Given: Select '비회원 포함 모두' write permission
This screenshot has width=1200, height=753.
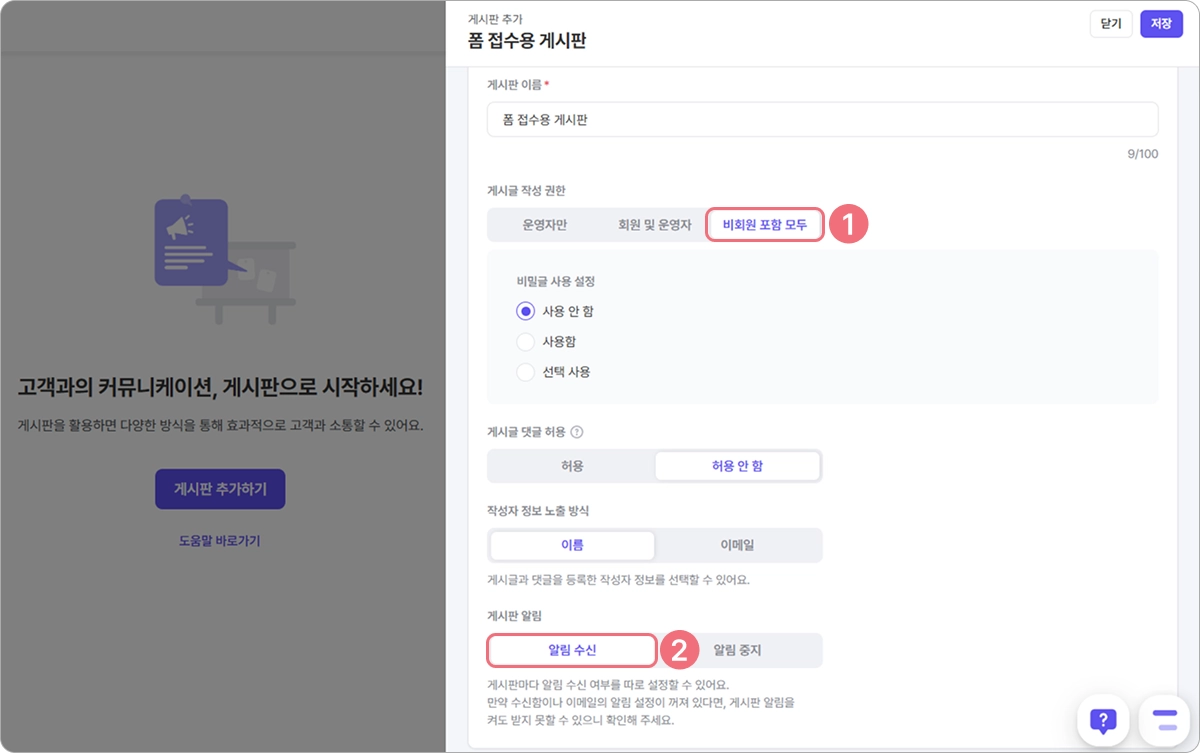Looking at the screenshot, I should (765, 225).
